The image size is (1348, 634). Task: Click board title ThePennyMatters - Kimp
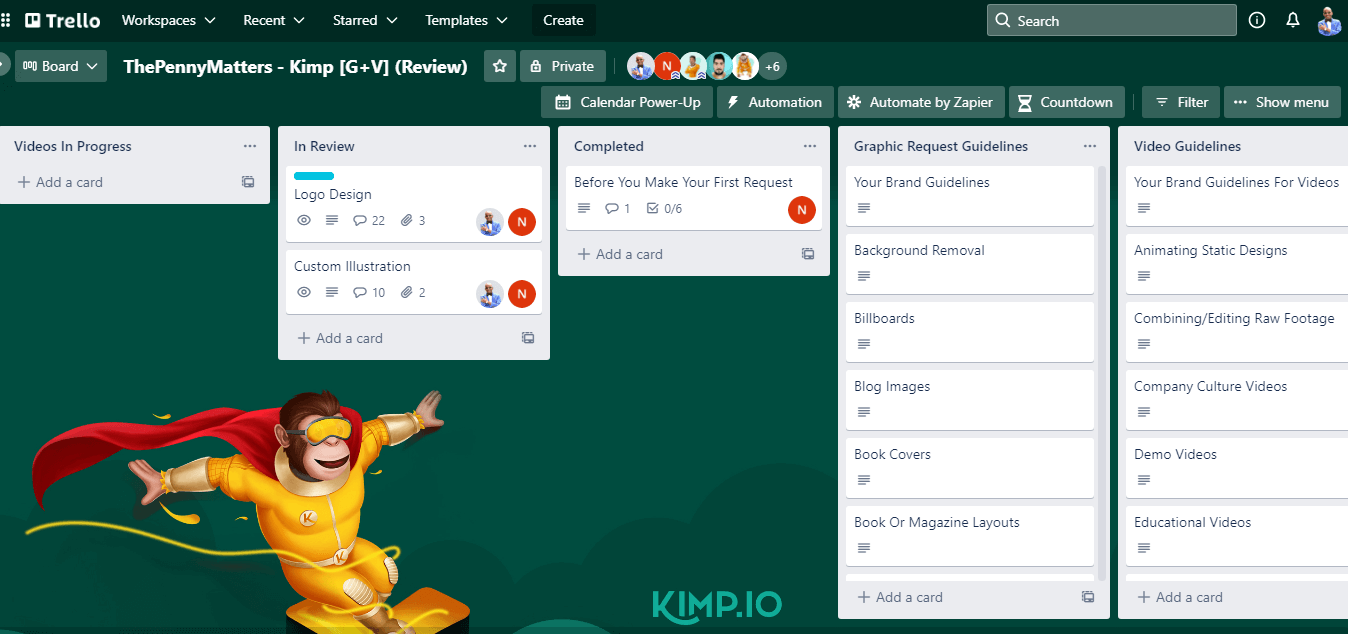295,67
